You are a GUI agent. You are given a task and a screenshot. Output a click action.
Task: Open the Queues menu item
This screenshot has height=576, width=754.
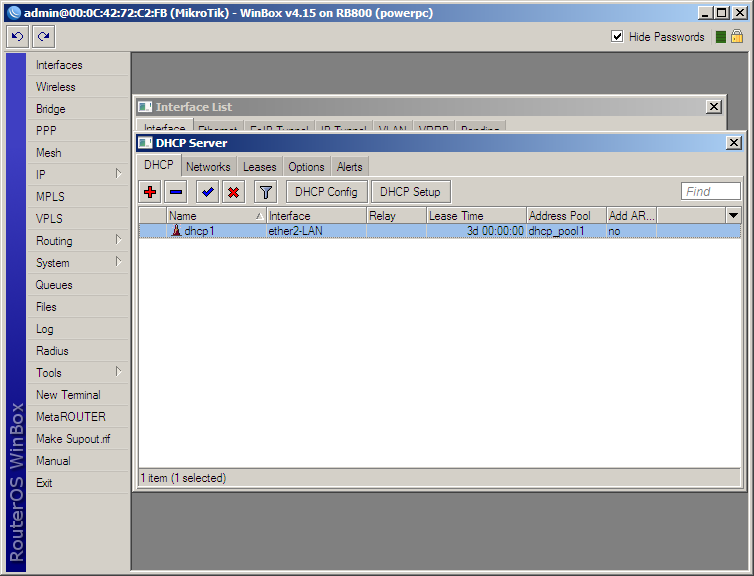[x=78, y=285]
